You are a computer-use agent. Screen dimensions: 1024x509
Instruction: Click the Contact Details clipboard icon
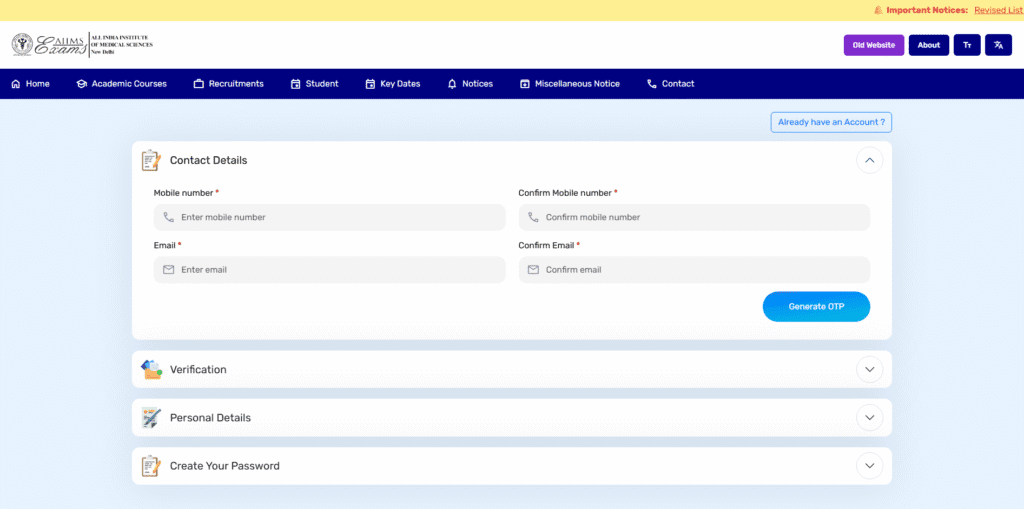(x=151, y=160)
